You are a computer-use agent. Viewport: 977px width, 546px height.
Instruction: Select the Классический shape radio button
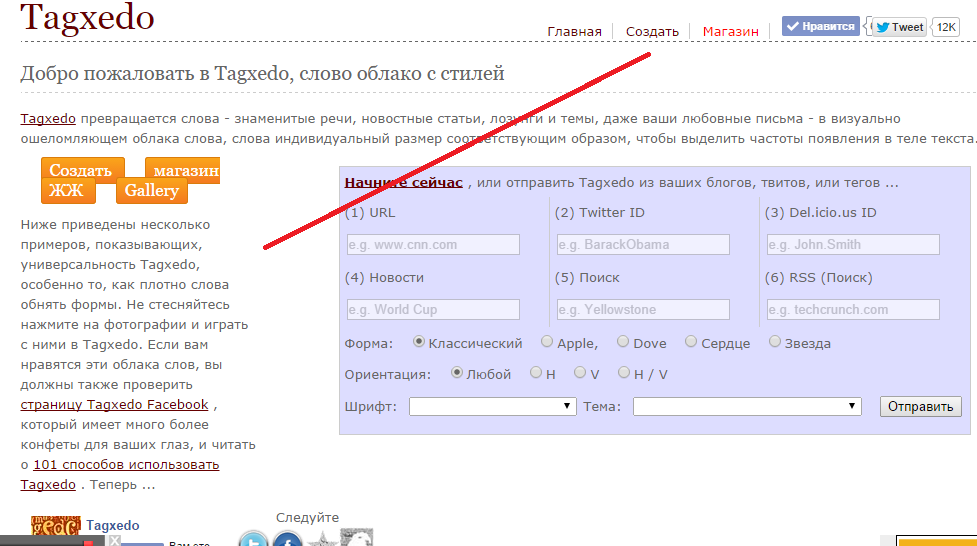419,342
